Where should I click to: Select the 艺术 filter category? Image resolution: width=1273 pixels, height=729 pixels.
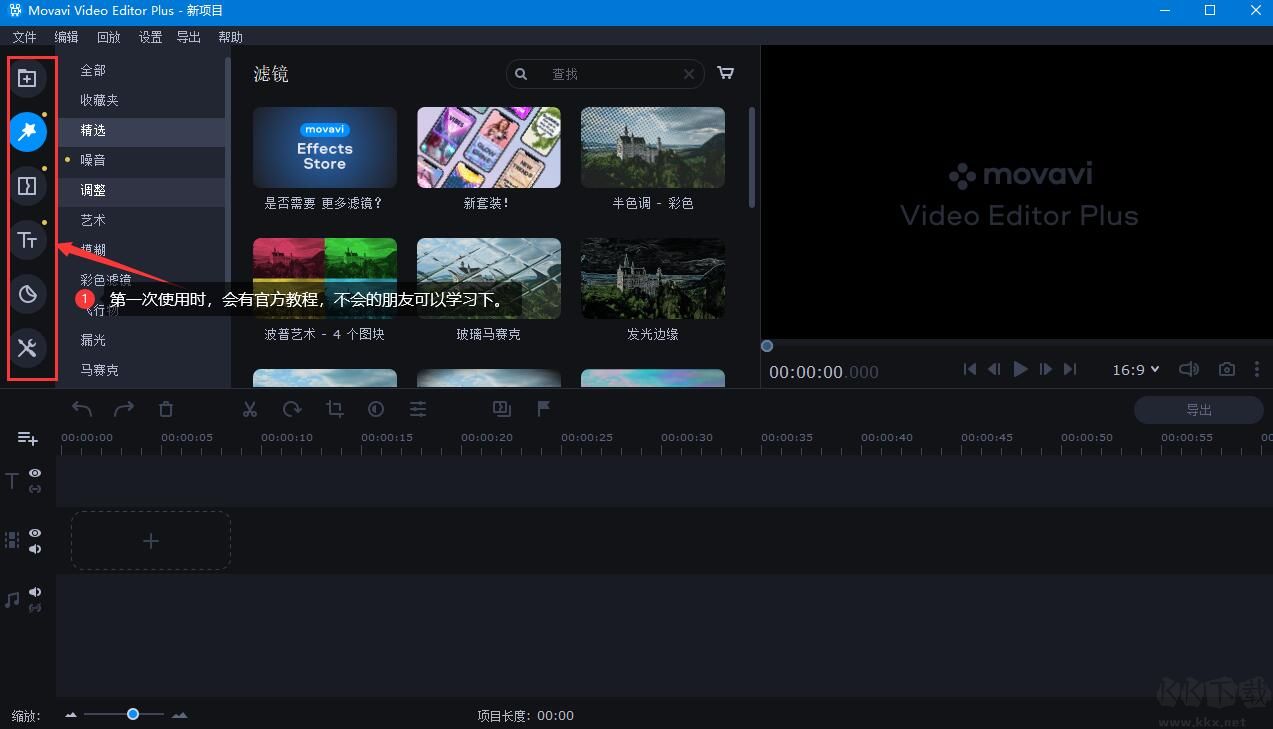tap(93, 220)
